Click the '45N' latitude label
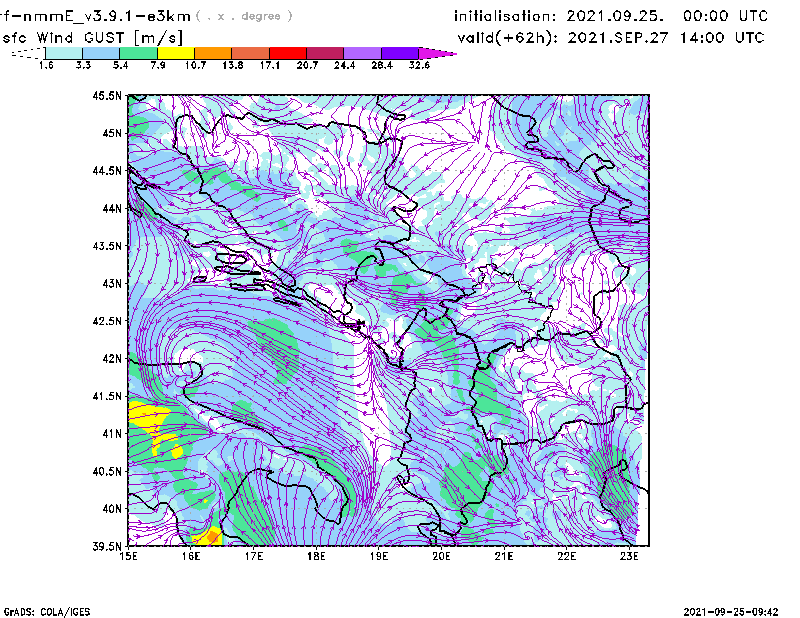The height and width of the screenshot is (618, 800). click(112, 133)
